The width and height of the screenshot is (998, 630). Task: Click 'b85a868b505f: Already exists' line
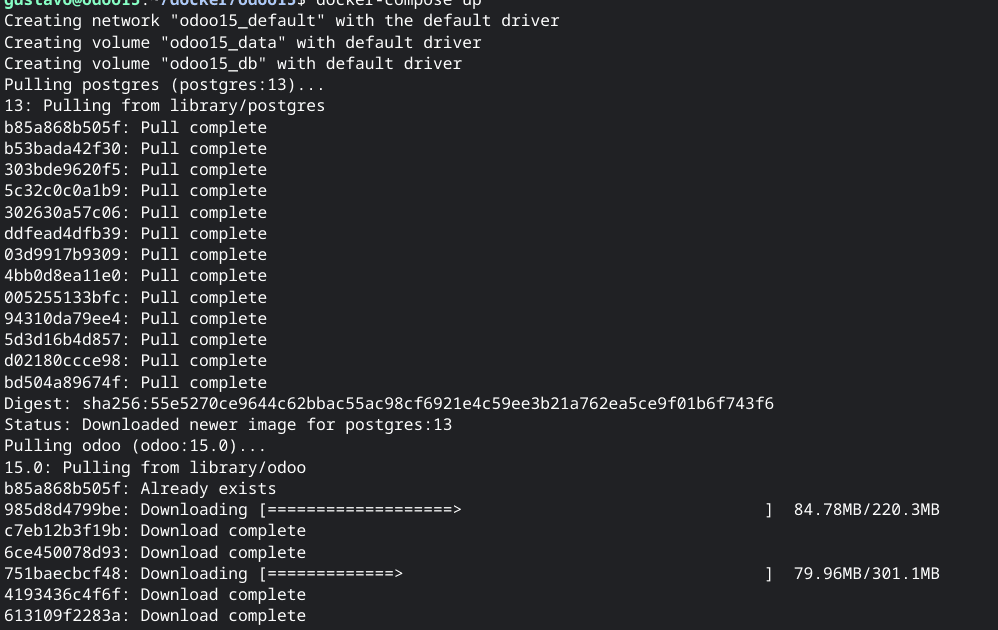tap(140, 489)
